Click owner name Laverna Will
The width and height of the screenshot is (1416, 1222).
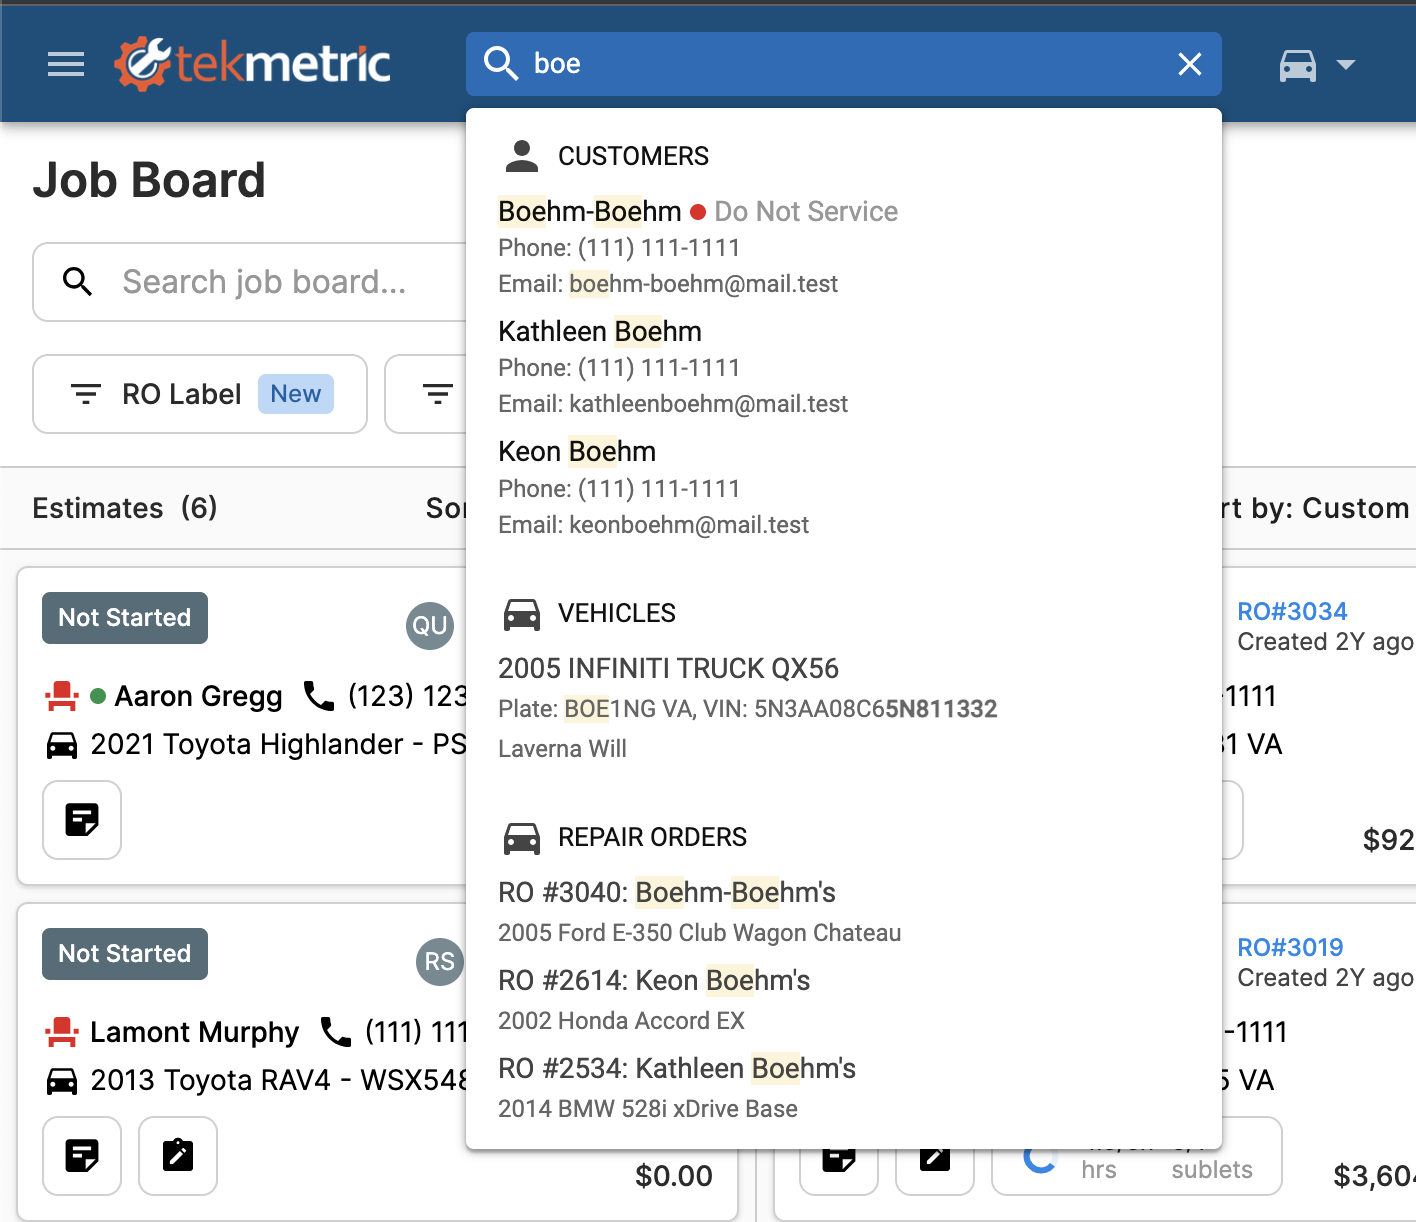click(x=562, y=749)
